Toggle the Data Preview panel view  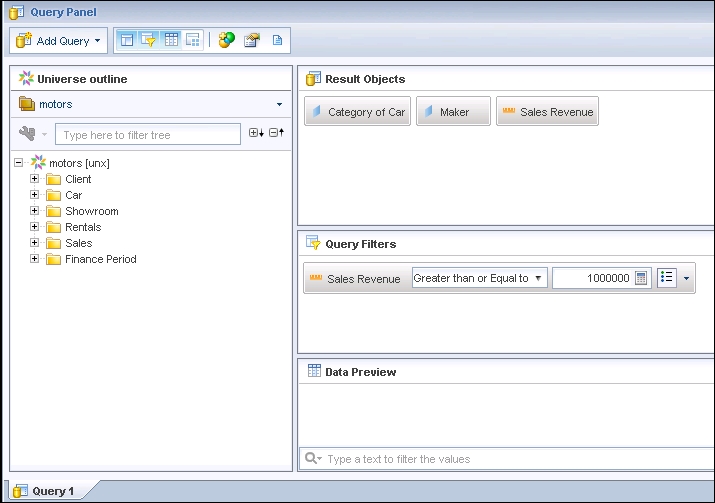point(171,40)
